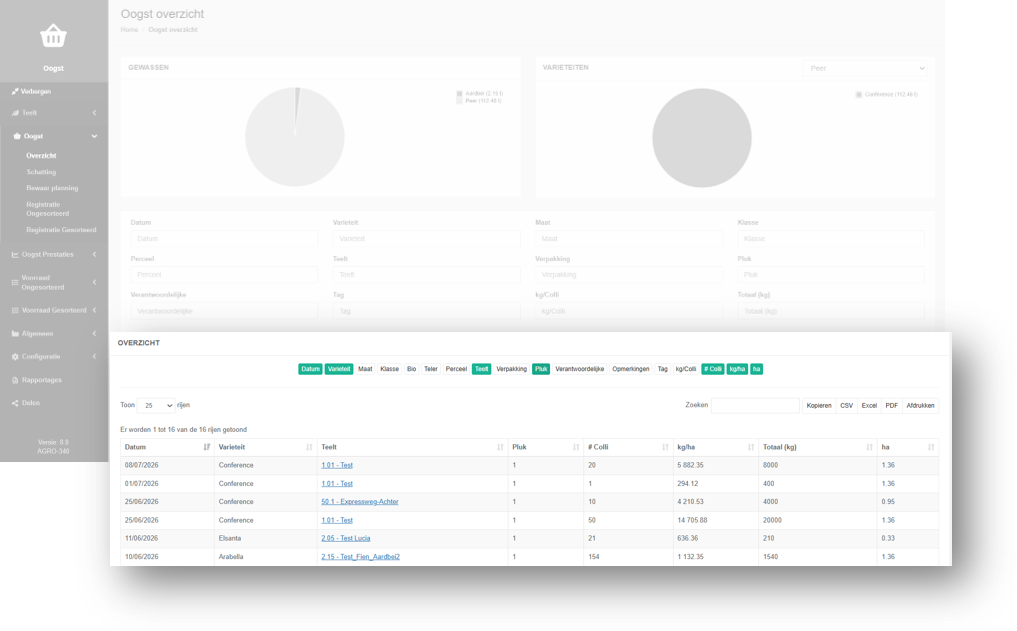Open the rows count dropdown showing 25

pyautogui.click(x=156, y=405)
